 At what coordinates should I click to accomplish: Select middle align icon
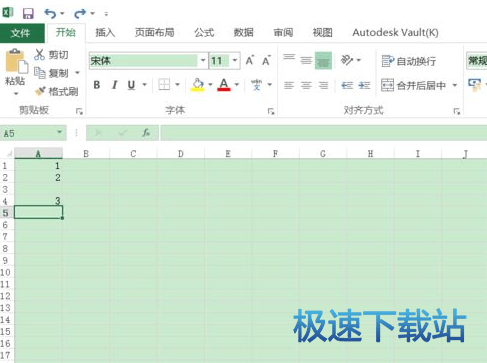coord(306,60)
